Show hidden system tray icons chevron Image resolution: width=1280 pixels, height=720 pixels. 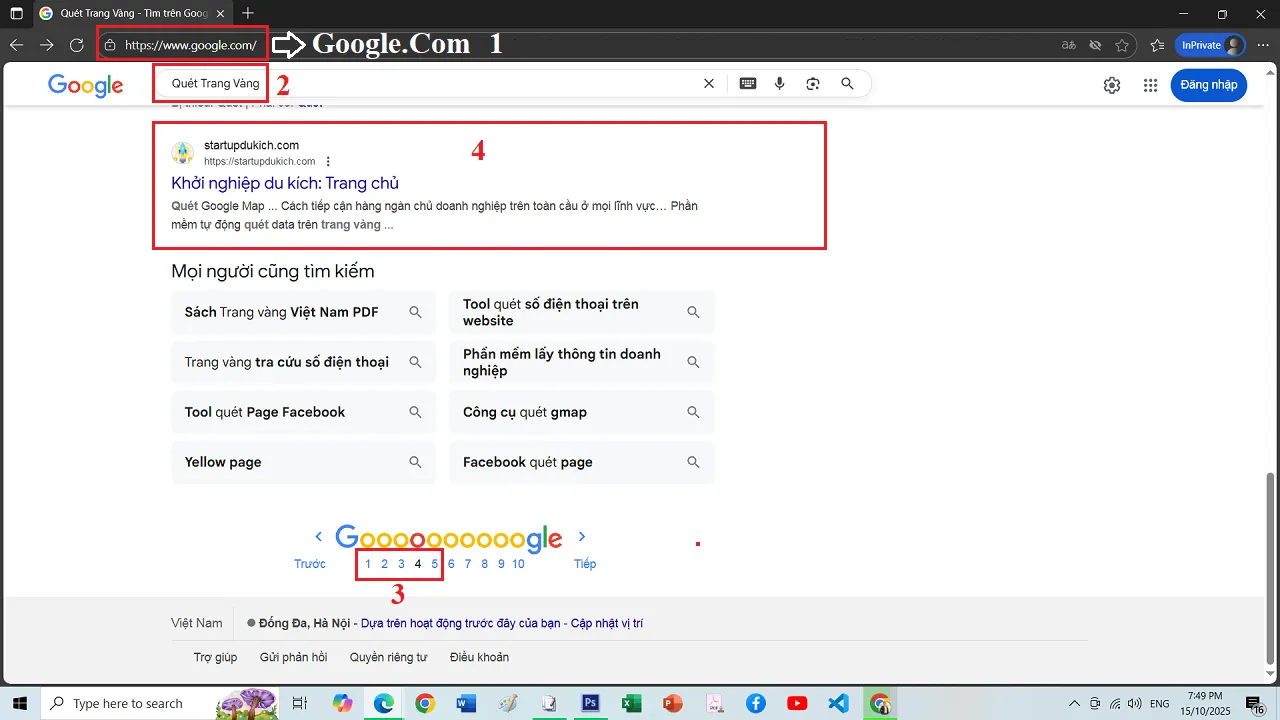[1075, 703]
